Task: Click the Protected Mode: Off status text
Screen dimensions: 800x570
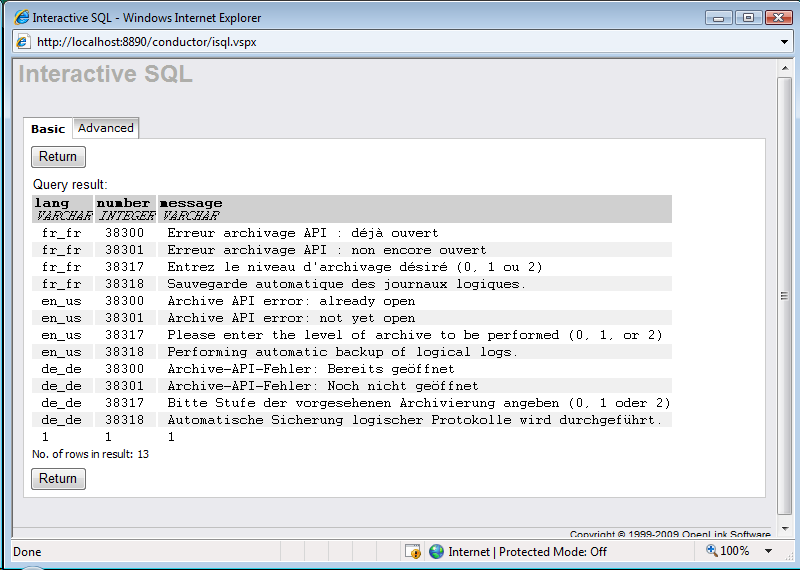Action: [553, 551]
